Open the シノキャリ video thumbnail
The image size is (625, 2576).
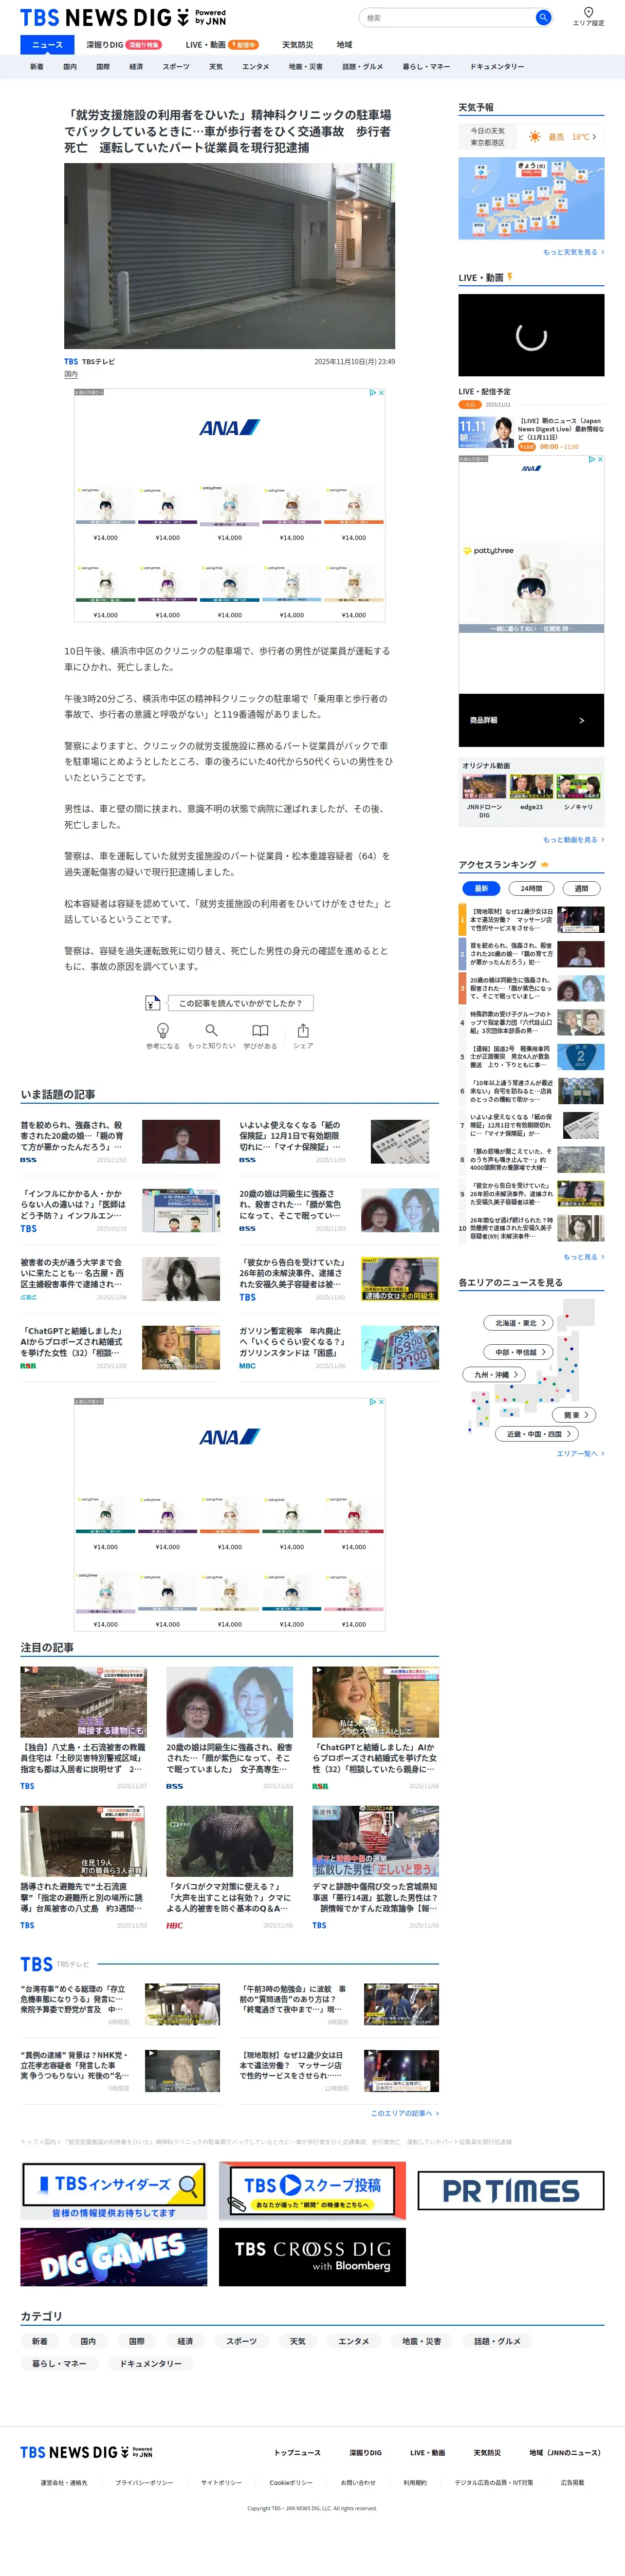pyautogui.click(x=578, y=787)
